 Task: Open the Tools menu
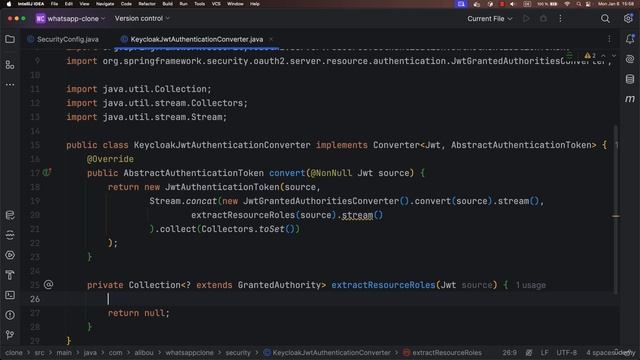200,4
